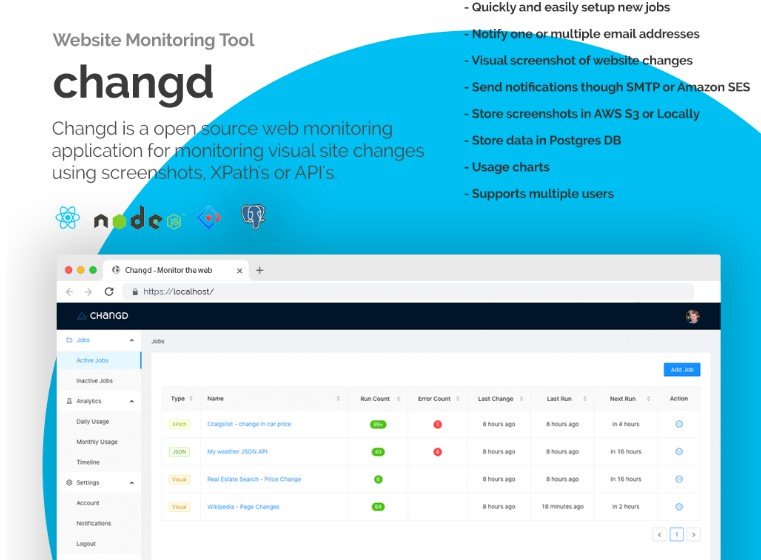Click Visual tag in Real Estate Search row
The image size is (761, 560).
point(179,479)
